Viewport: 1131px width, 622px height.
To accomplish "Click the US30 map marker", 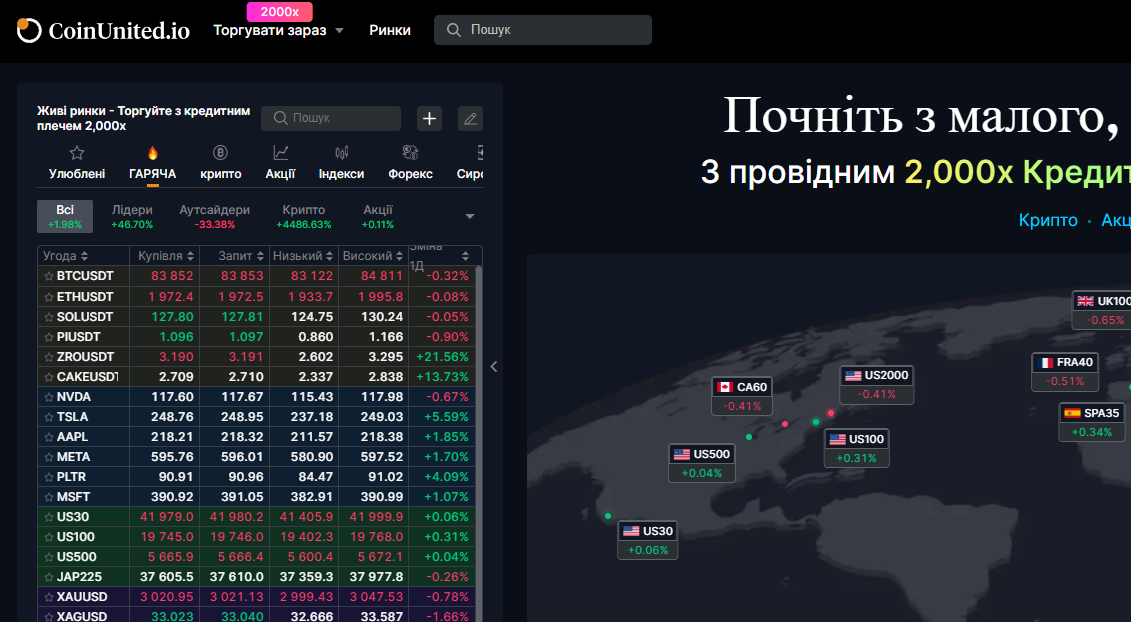I will click(x=648, y=540).
